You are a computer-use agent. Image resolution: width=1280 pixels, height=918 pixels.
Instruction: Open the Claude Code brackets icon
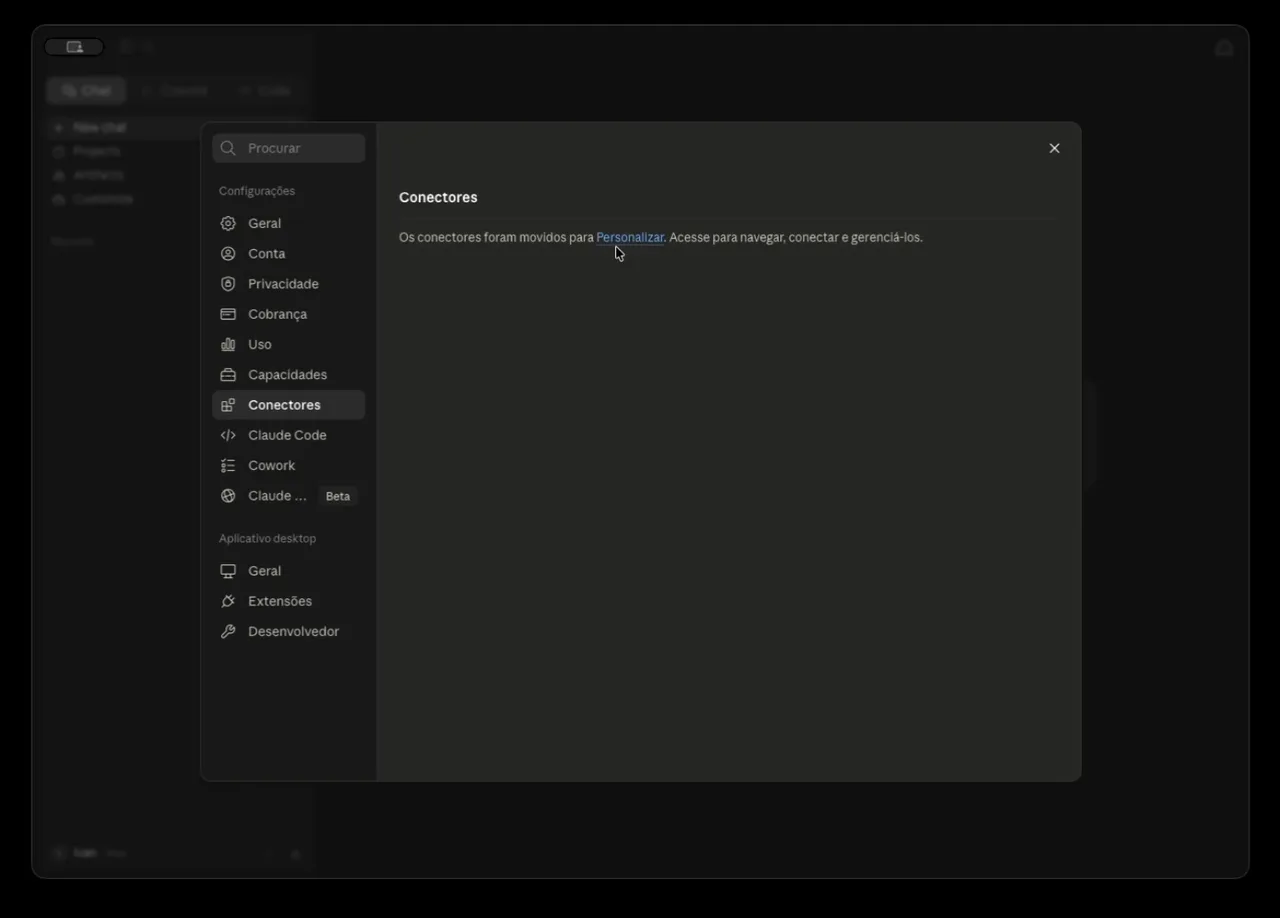(228, 435)
